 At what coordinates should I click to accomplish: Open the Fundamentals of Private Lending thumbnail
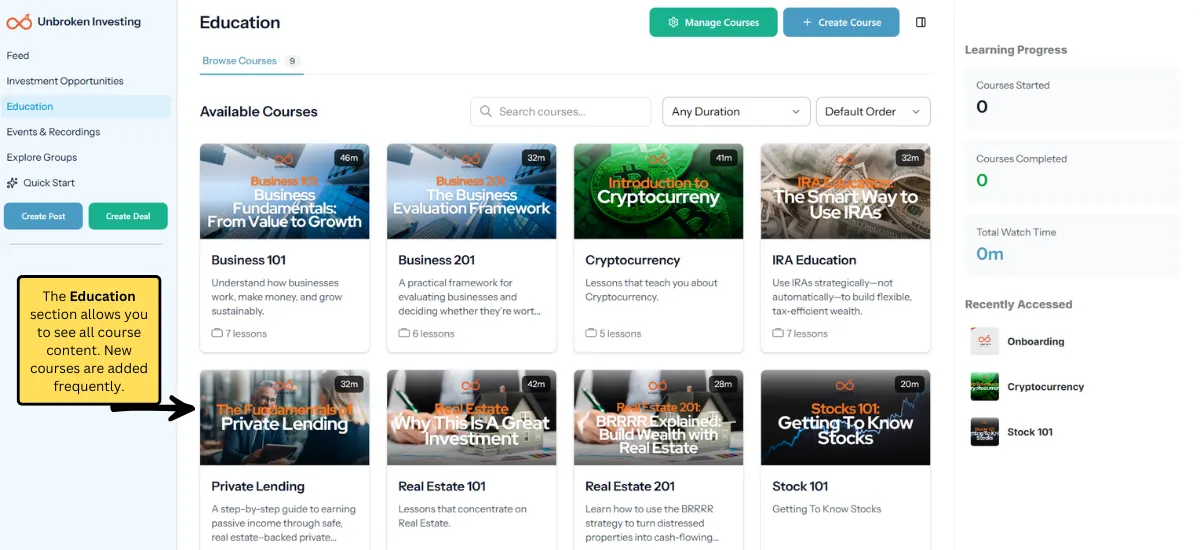pos(285,418)
